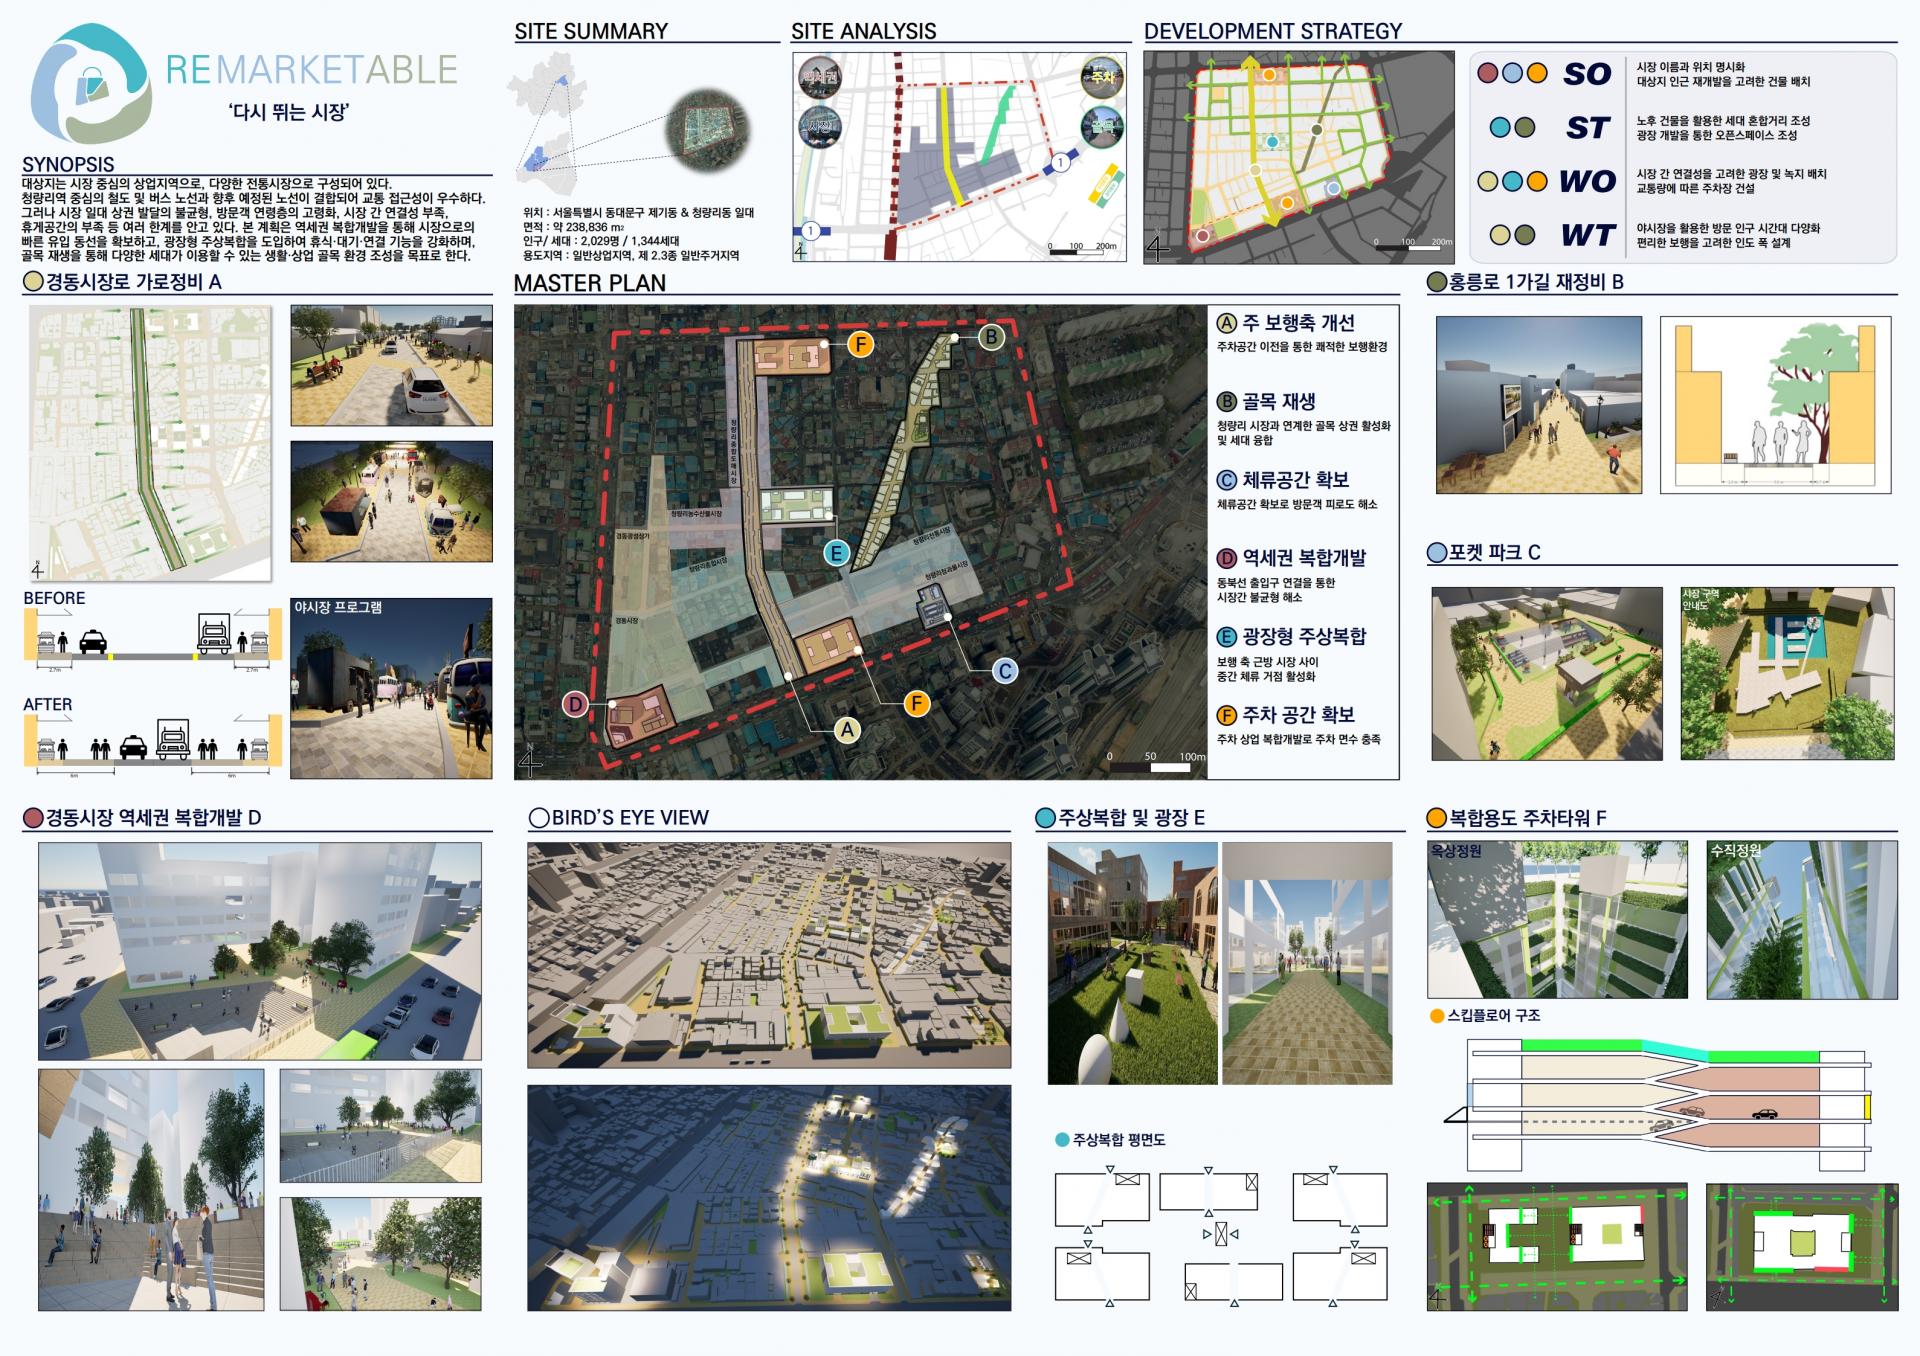Click the orange circle before 복합용도 주차타워 F
The height and width of the screenshot is (1356, 1920).
pos(1437,818)
